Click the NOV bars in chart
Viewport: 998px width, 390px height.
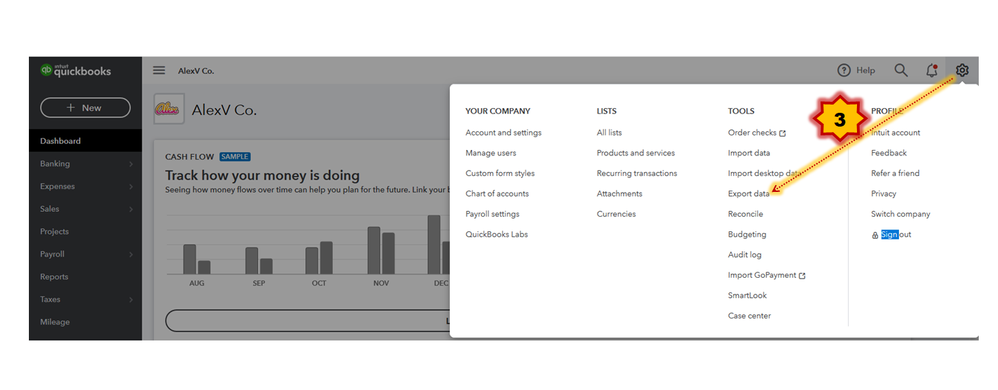(x=381, y=250)
